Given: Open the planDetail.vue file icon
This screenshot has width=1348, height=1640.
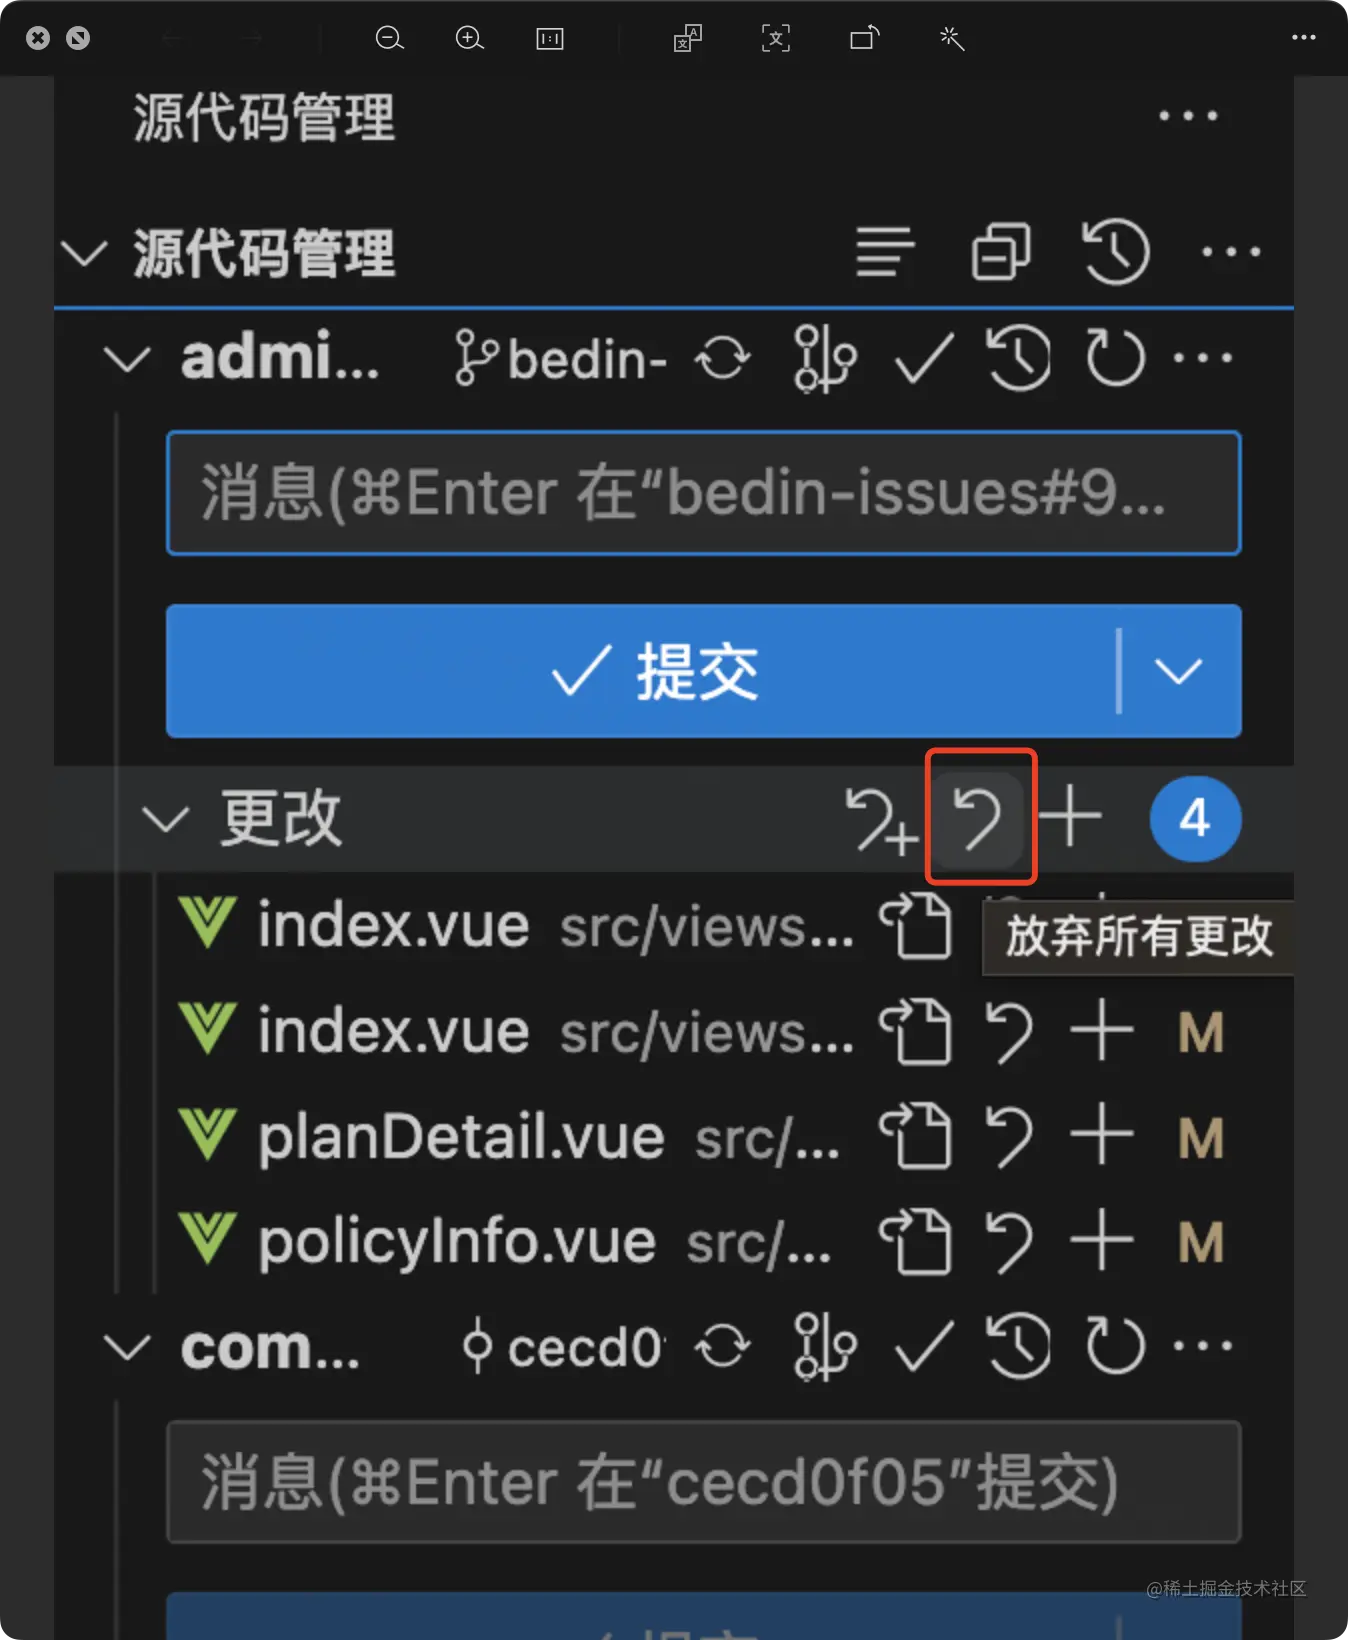Looking at the screenshot, I should (x=915, y=1137).
